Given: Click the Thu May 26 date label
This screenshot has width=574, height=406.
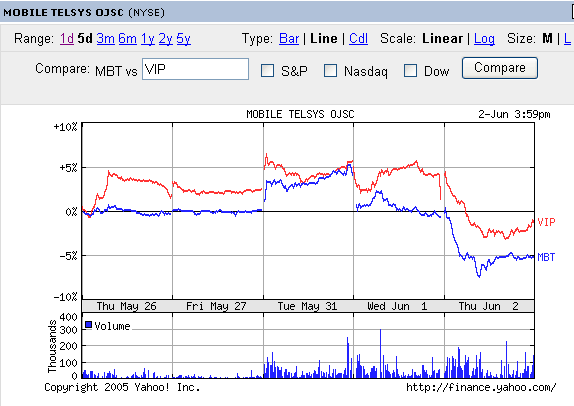Looking at the screenshot, I should pos(126,306).
